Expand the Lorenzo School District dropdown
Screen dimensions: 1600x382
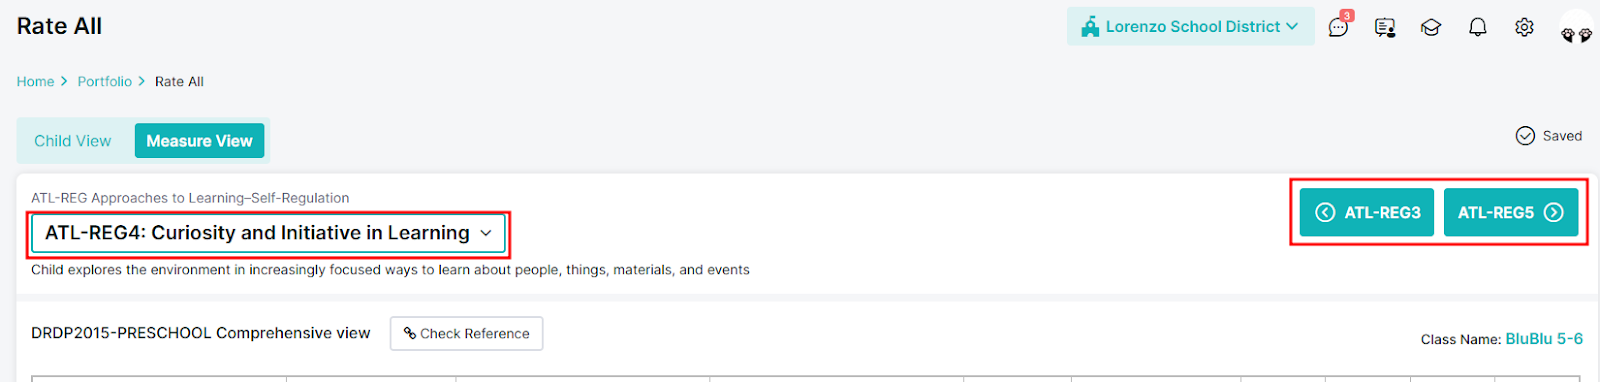pos(1190,27)
